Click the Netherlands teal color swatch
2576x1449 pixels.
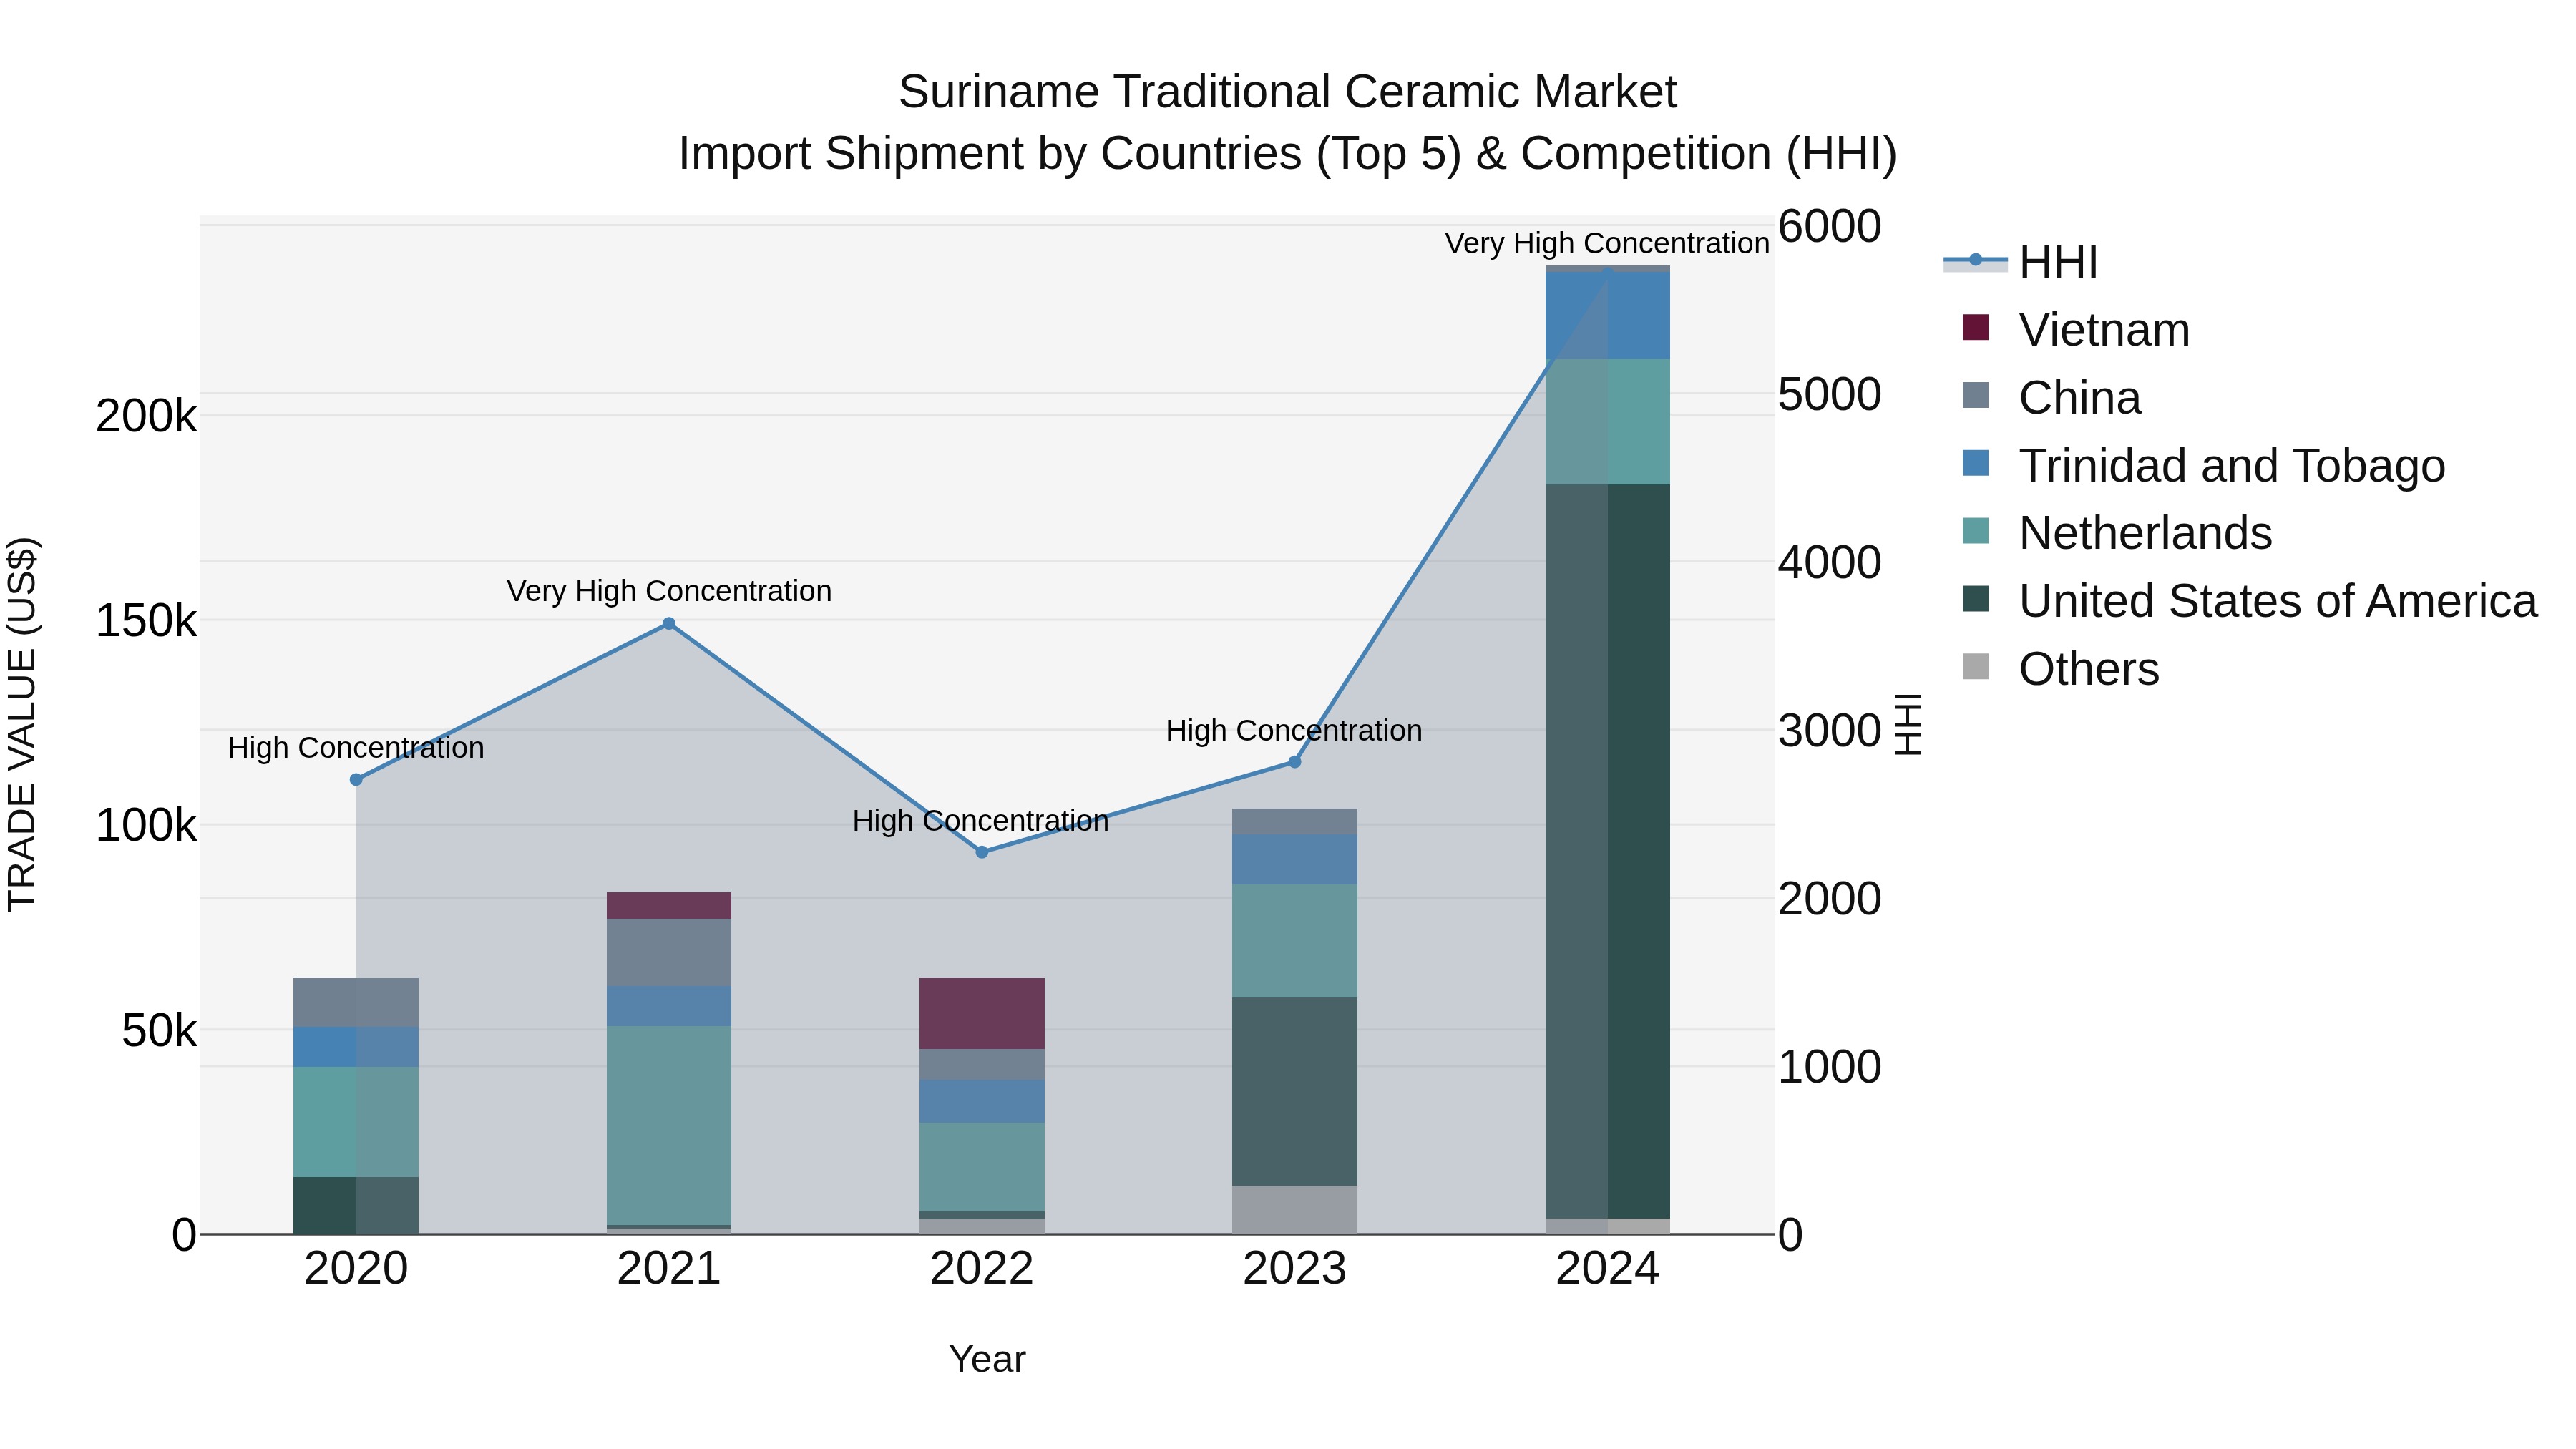1976,530
